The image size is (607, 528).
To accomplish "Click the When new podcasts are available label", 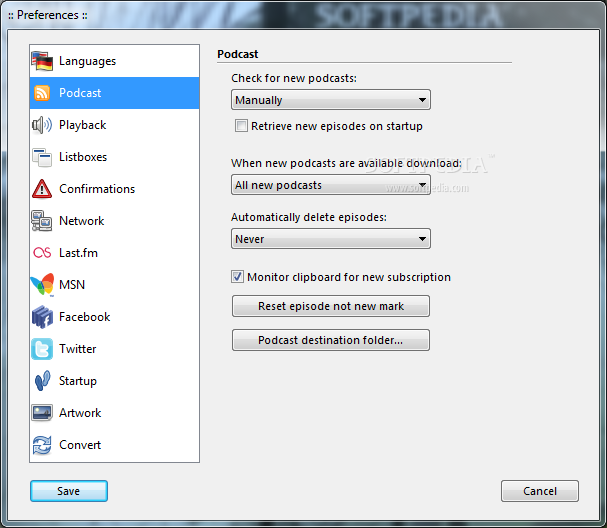I will (346, 163).
